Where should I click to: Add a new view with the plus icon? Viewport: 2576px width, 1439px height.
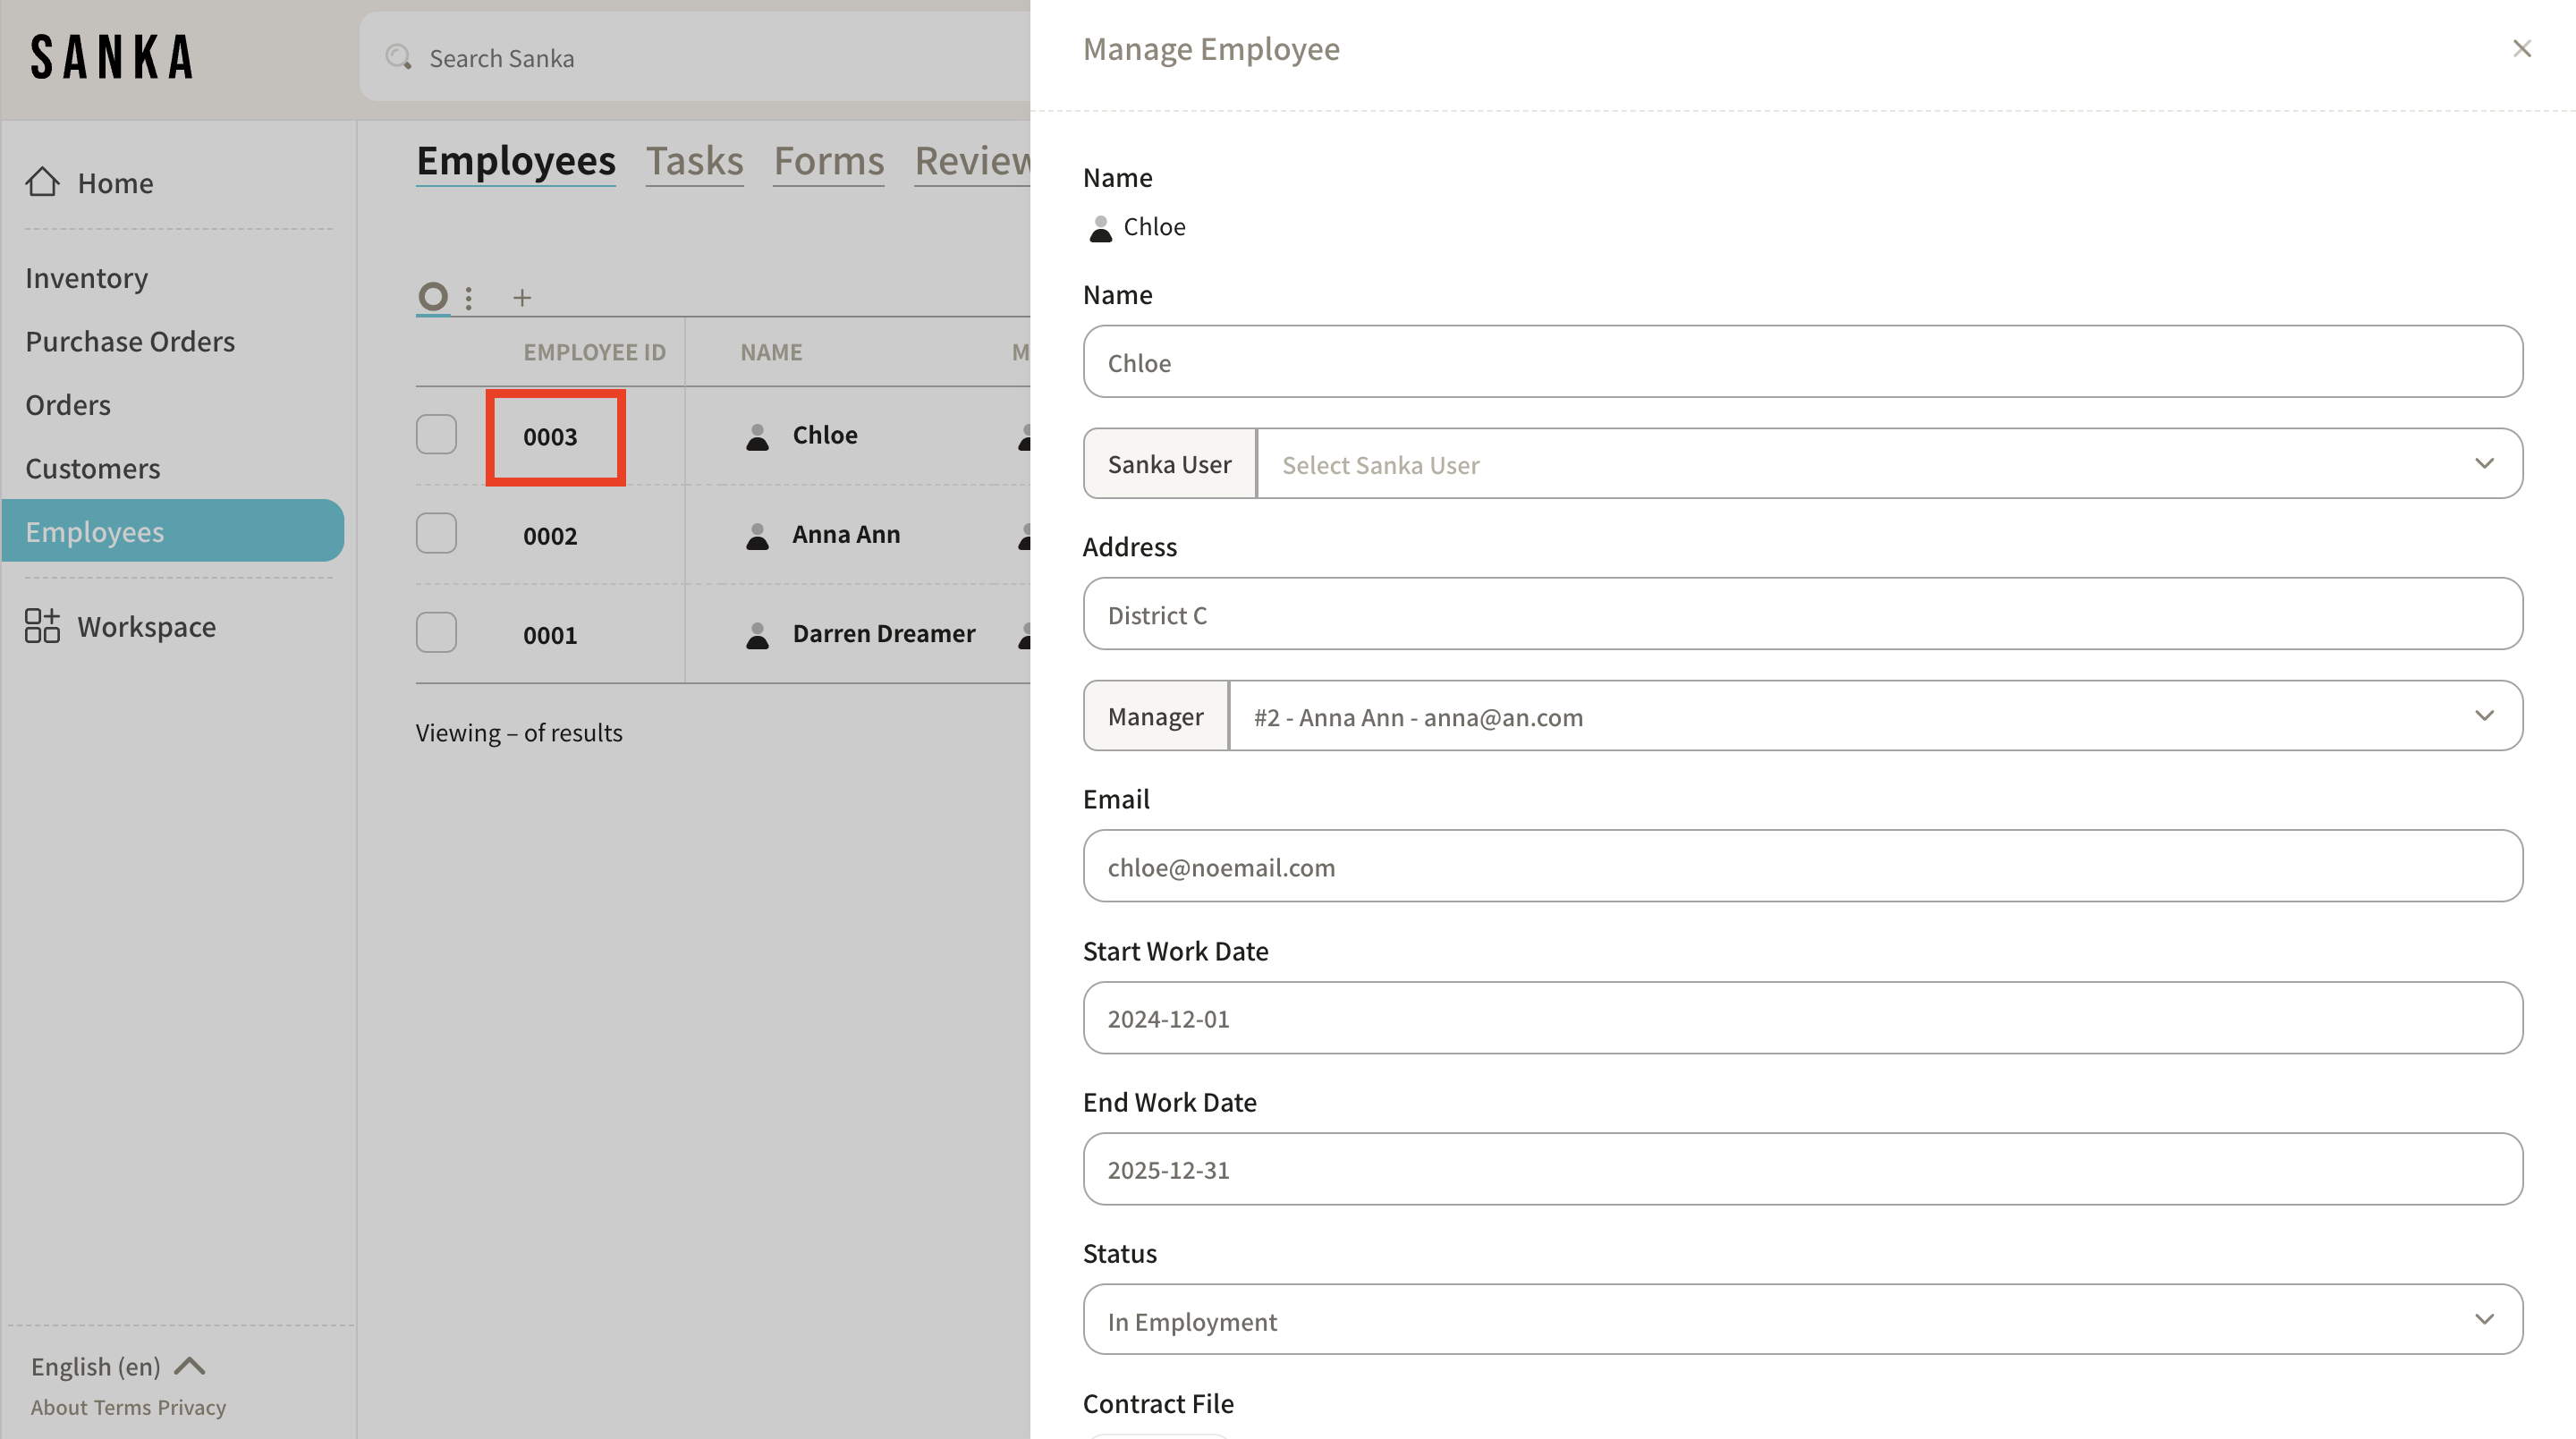(522, 298)
